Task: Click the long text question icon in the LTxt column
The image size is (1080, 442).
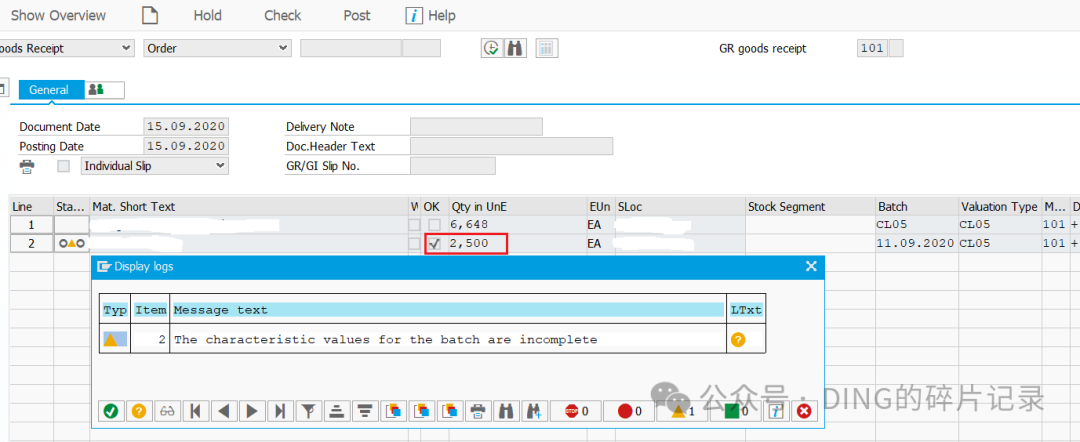Action: [738, 339]
